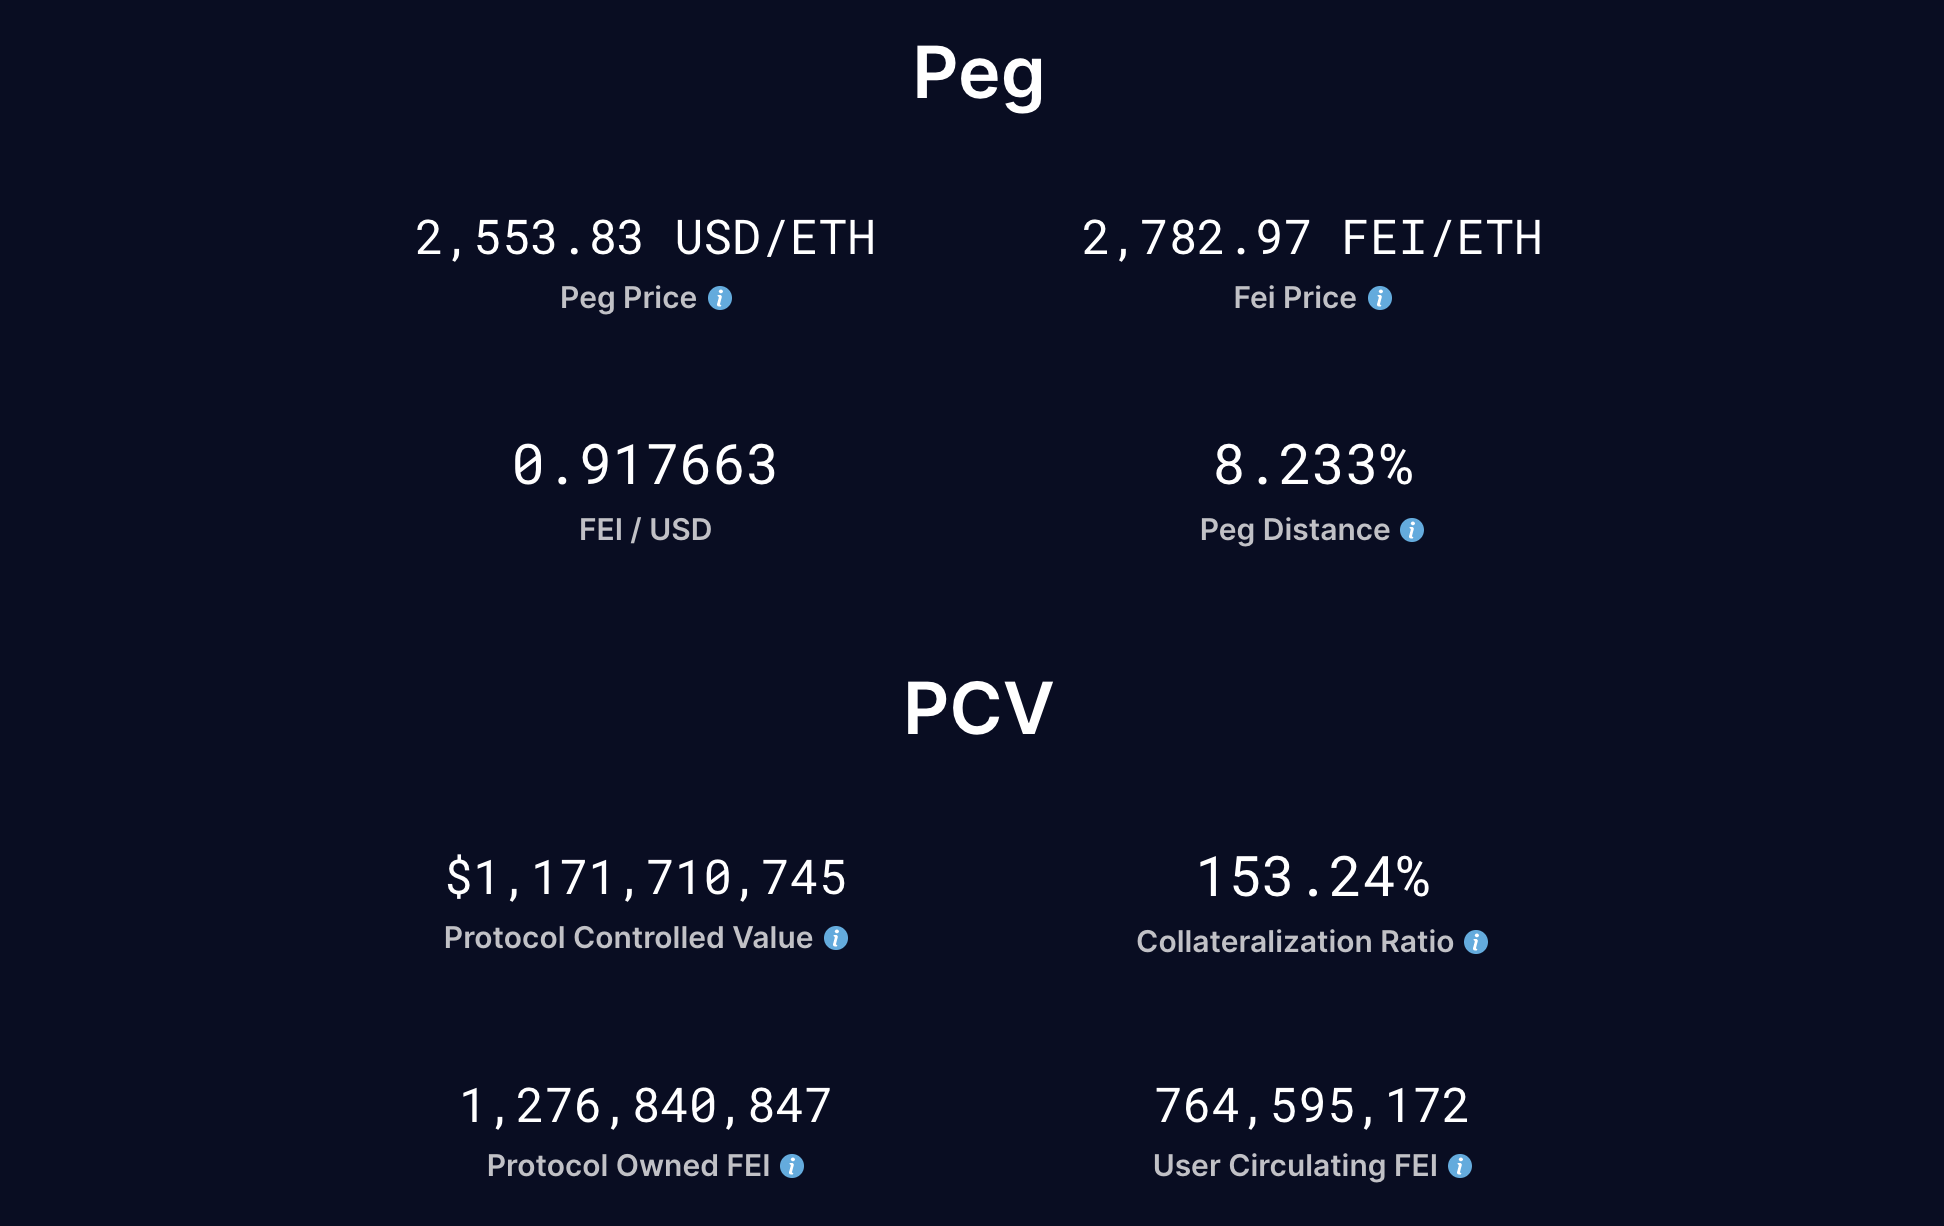Click the Protocol Controlled Value info icon

coord(836,938)
